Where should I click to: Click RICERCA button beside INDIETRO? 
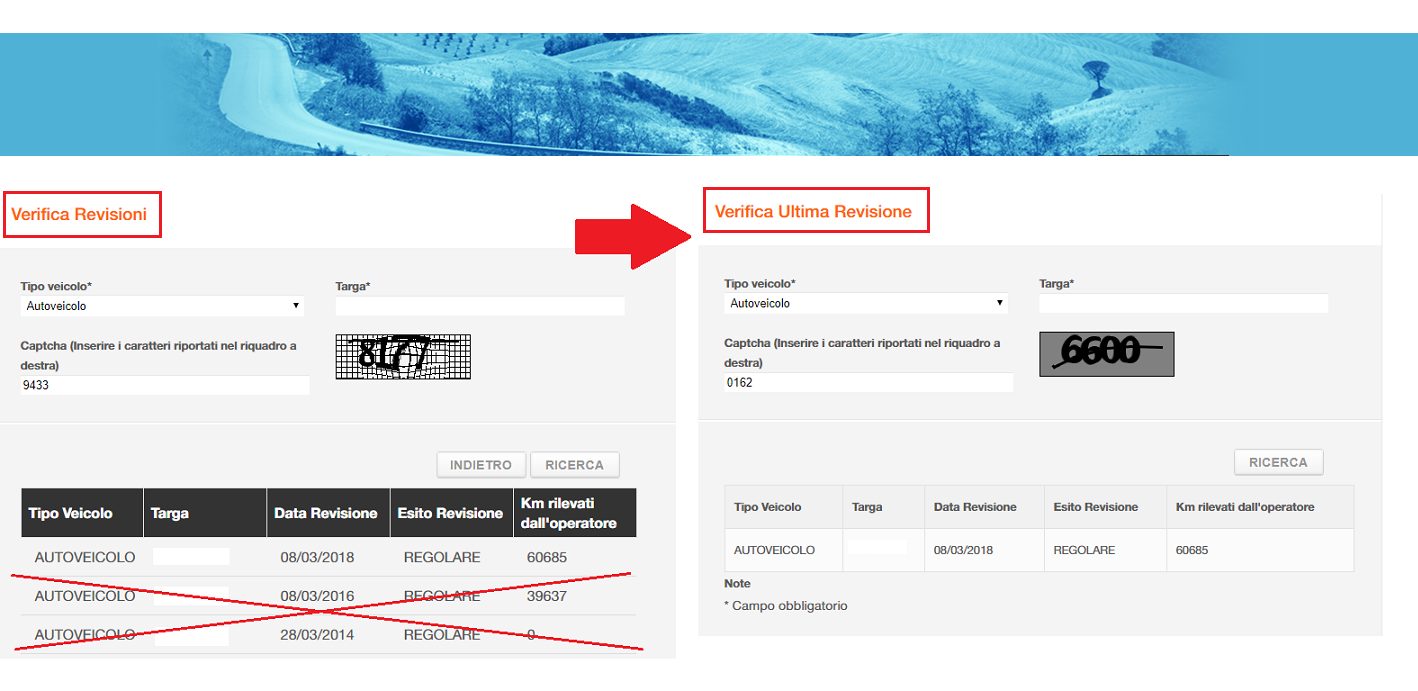point(575,465)
